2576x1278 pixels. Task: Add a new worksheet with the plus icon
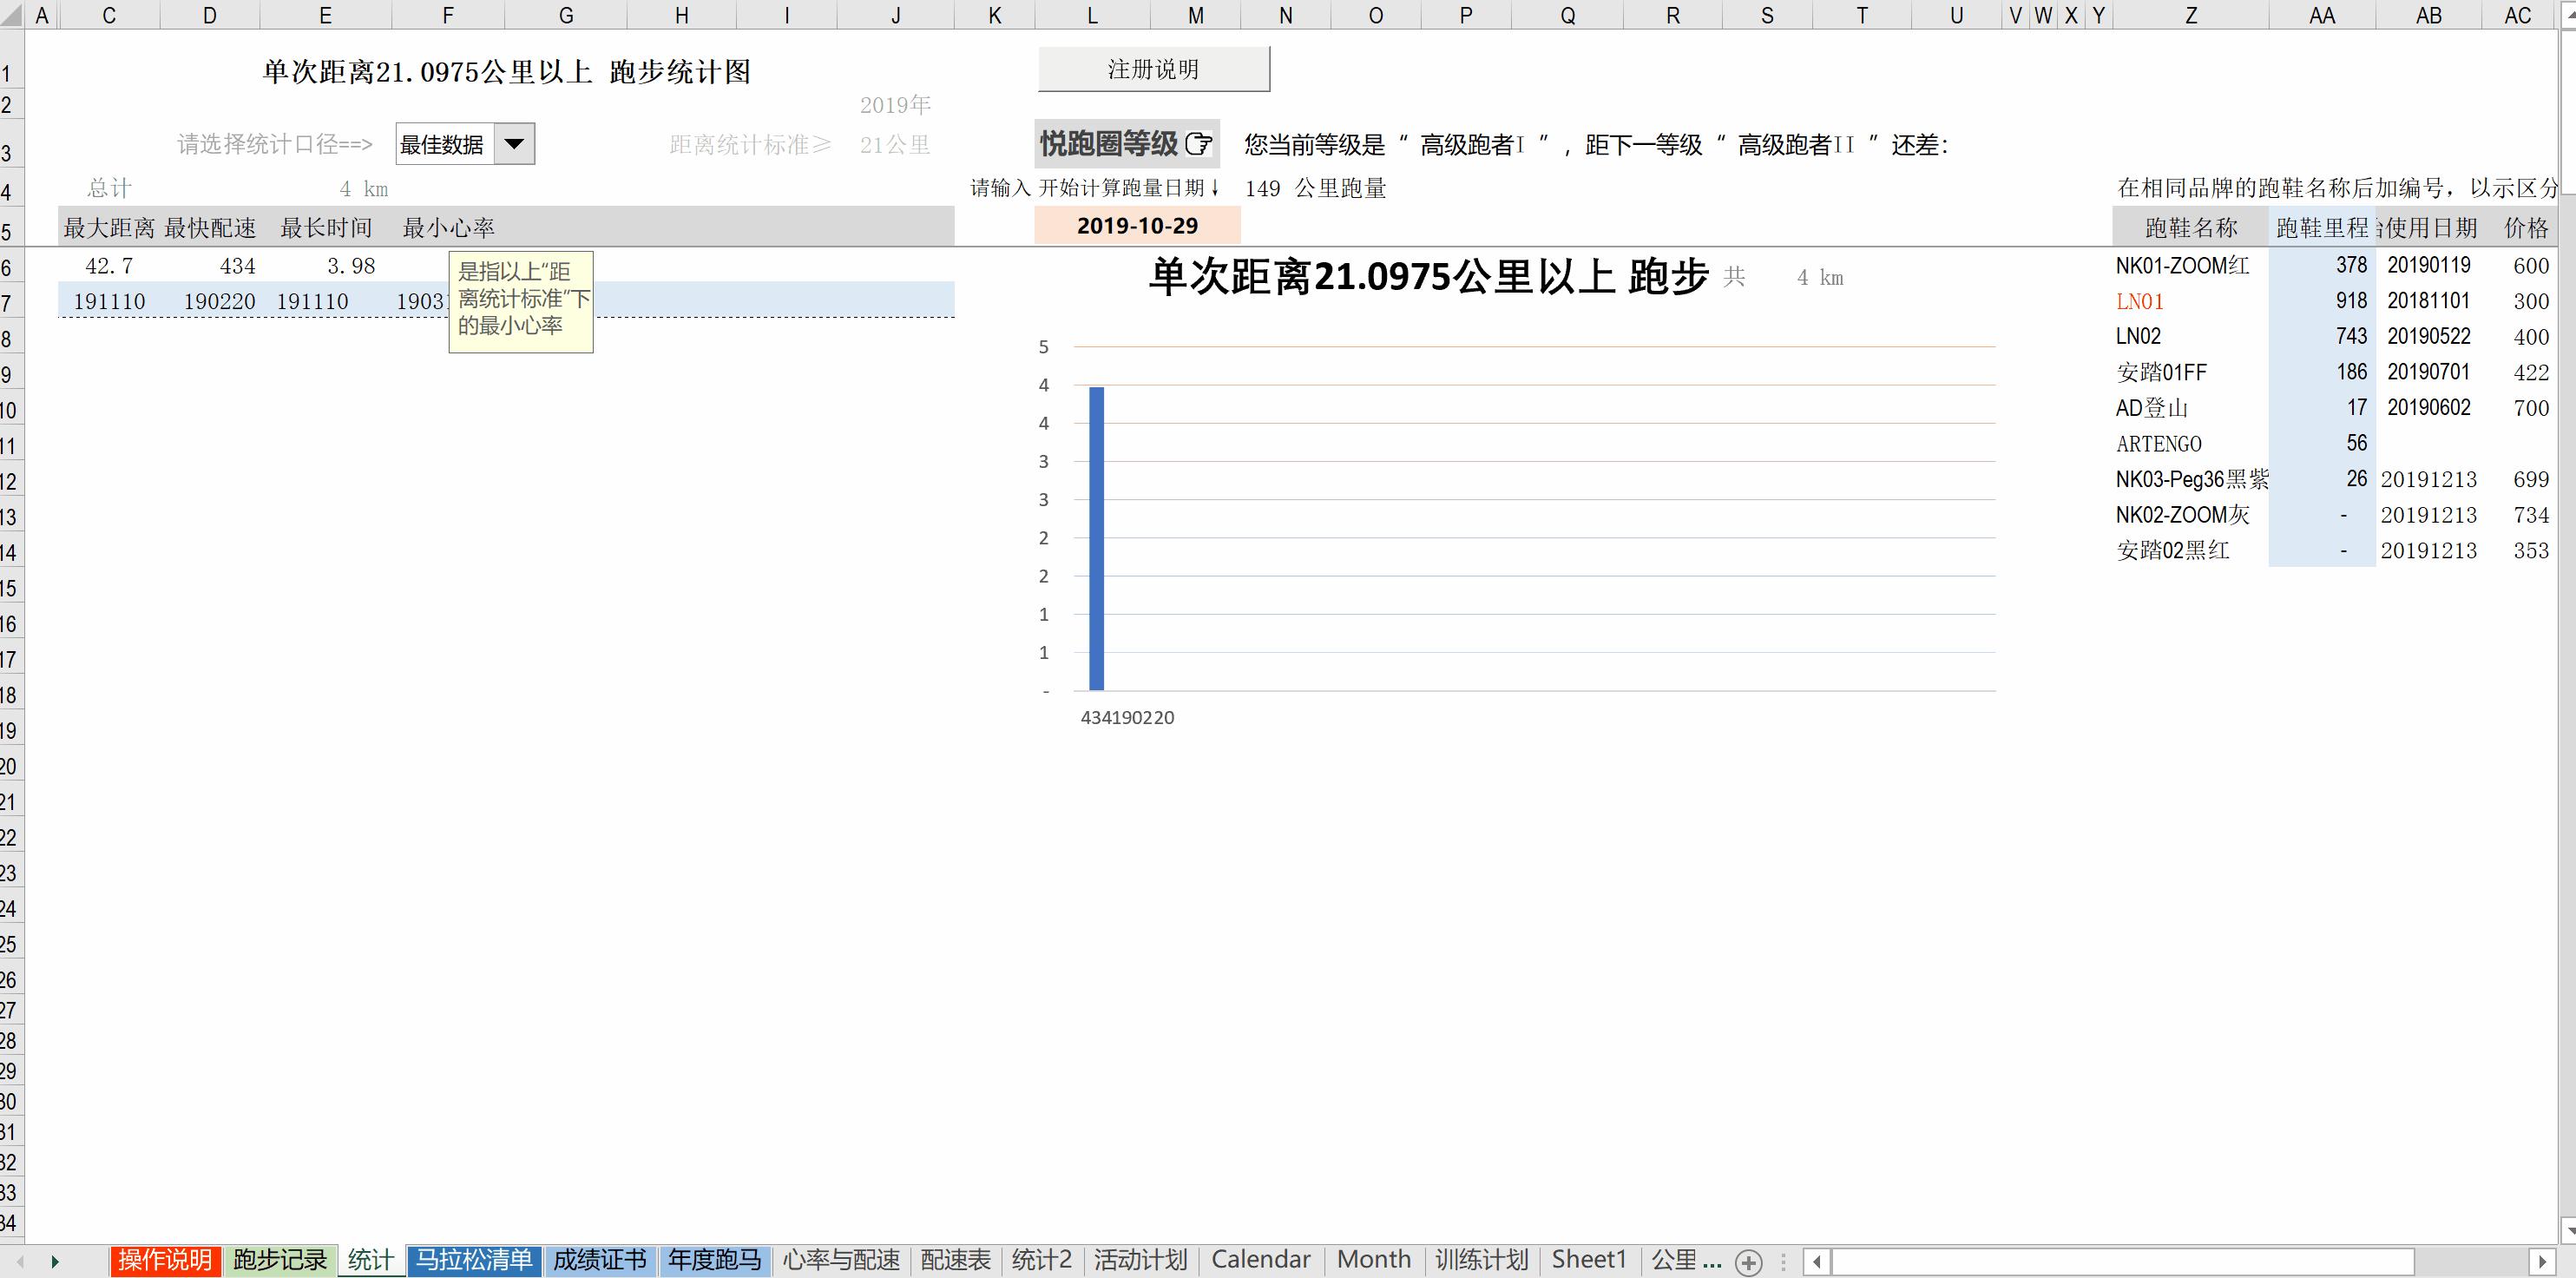click(1750, 1263)
